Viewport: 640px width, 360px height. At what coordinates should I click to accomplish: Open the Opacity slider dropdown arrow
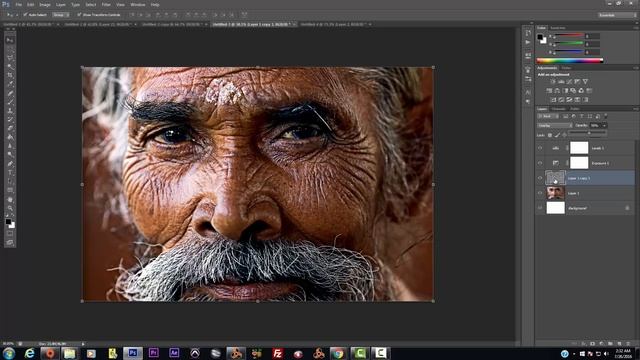[x=604, y=126]
